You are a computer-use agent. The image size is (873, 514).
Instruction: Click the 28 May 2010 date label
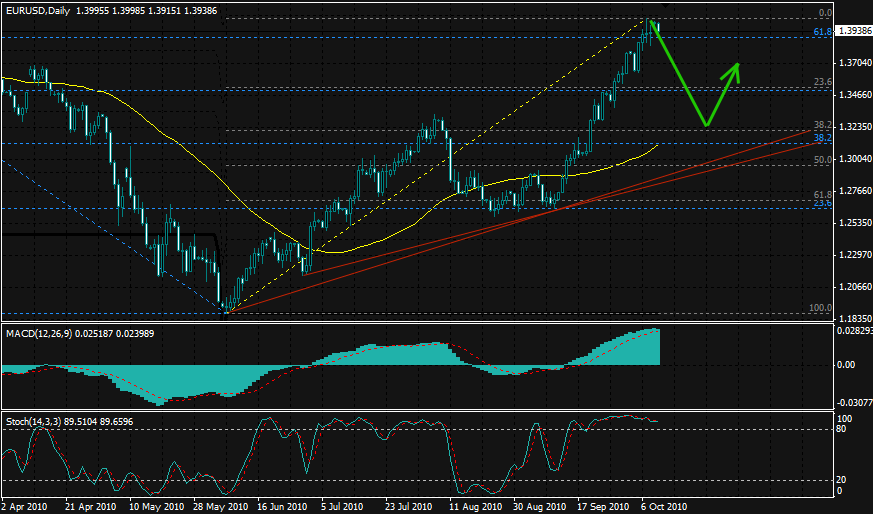pyautogui.click(x=219, y=506)
